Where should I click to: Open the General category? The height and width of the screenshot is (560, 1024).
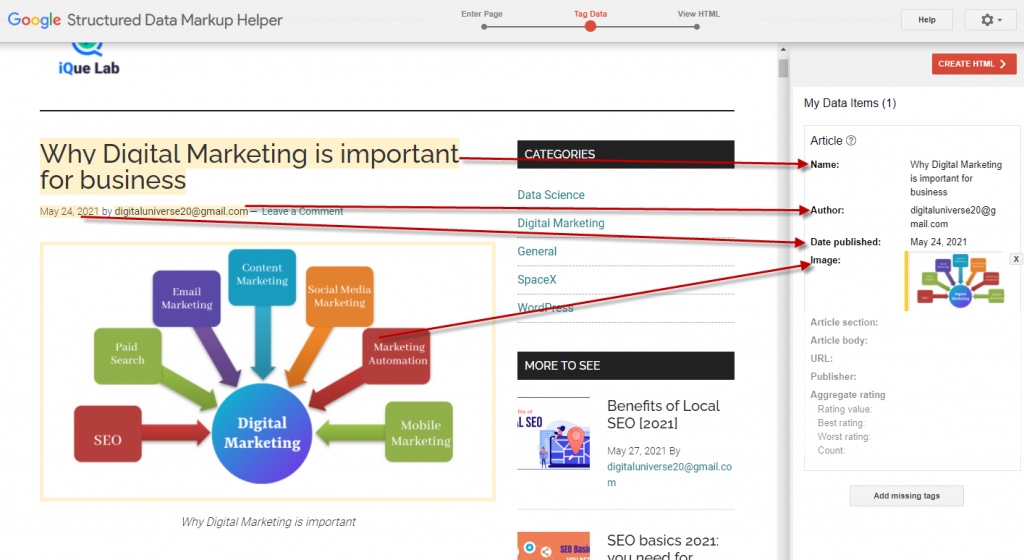tap(537, 251)
